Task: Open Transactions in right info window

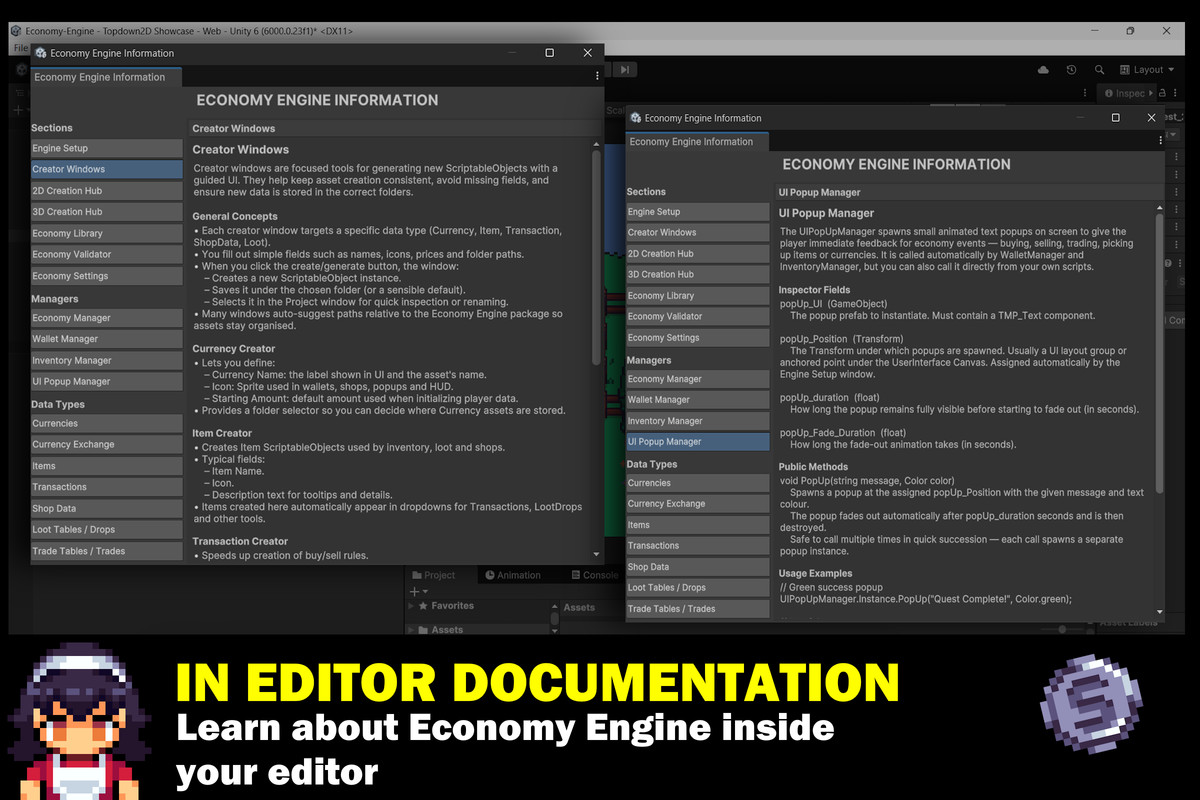Action: [x=698, y=546]
